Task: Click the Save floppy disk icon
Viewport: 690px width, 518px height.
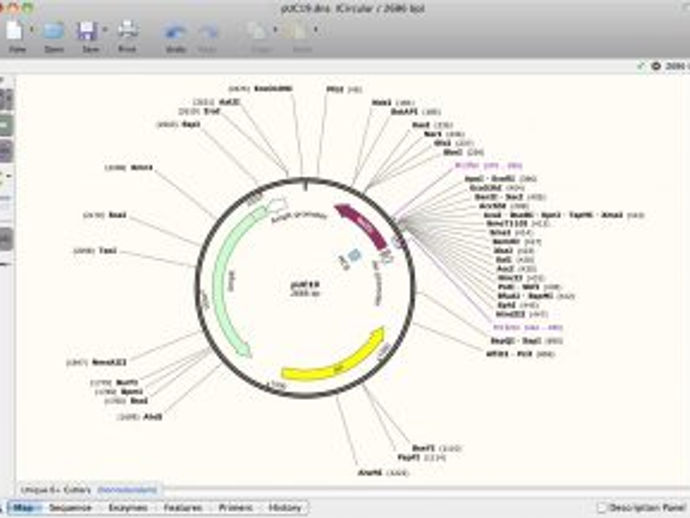Action: (x=87, y=31)
